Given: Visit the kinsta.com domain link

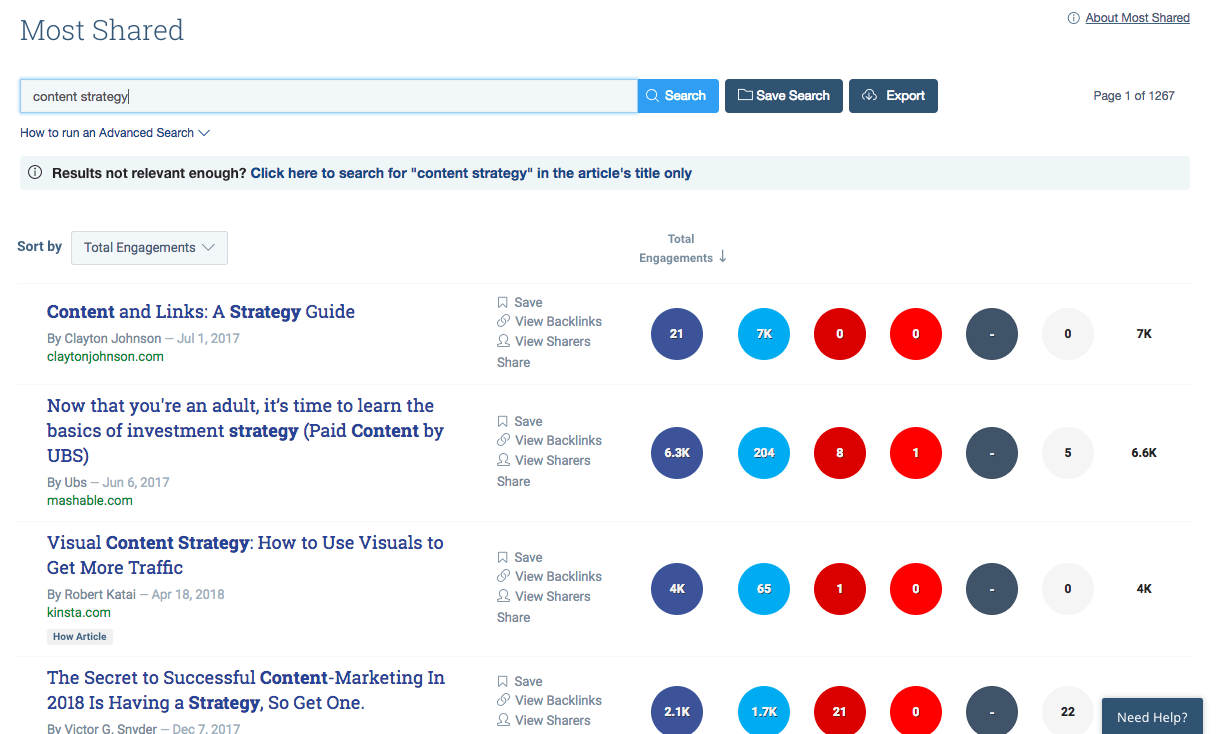Looking at the screenshot, I should click(x=79, y=612).
